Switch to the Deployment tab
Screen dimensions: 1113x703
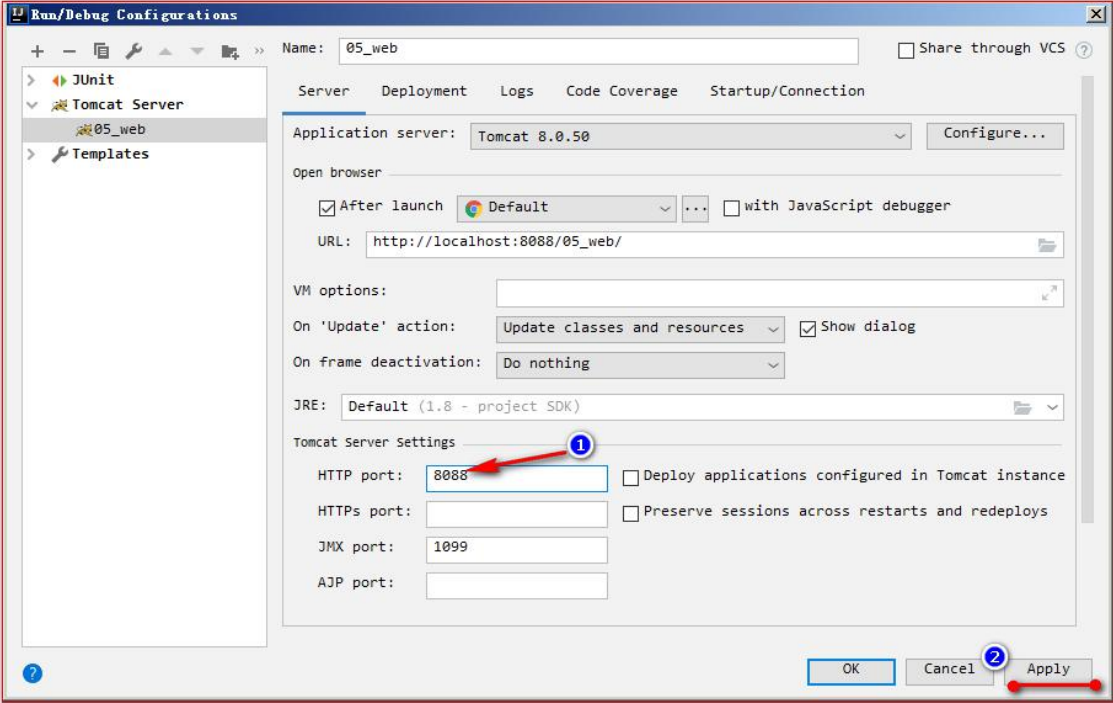(424, 91)
